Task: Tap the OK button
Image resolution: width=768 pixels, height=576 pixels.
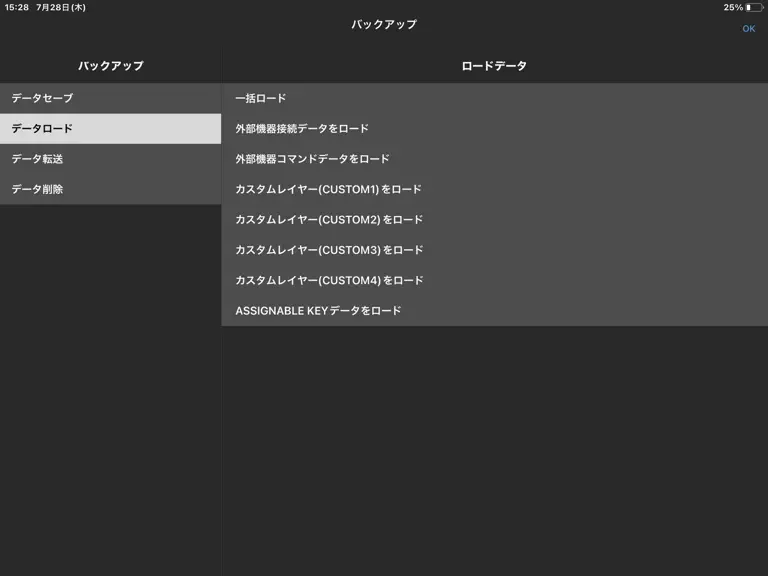Action: [x=748, y=29]
